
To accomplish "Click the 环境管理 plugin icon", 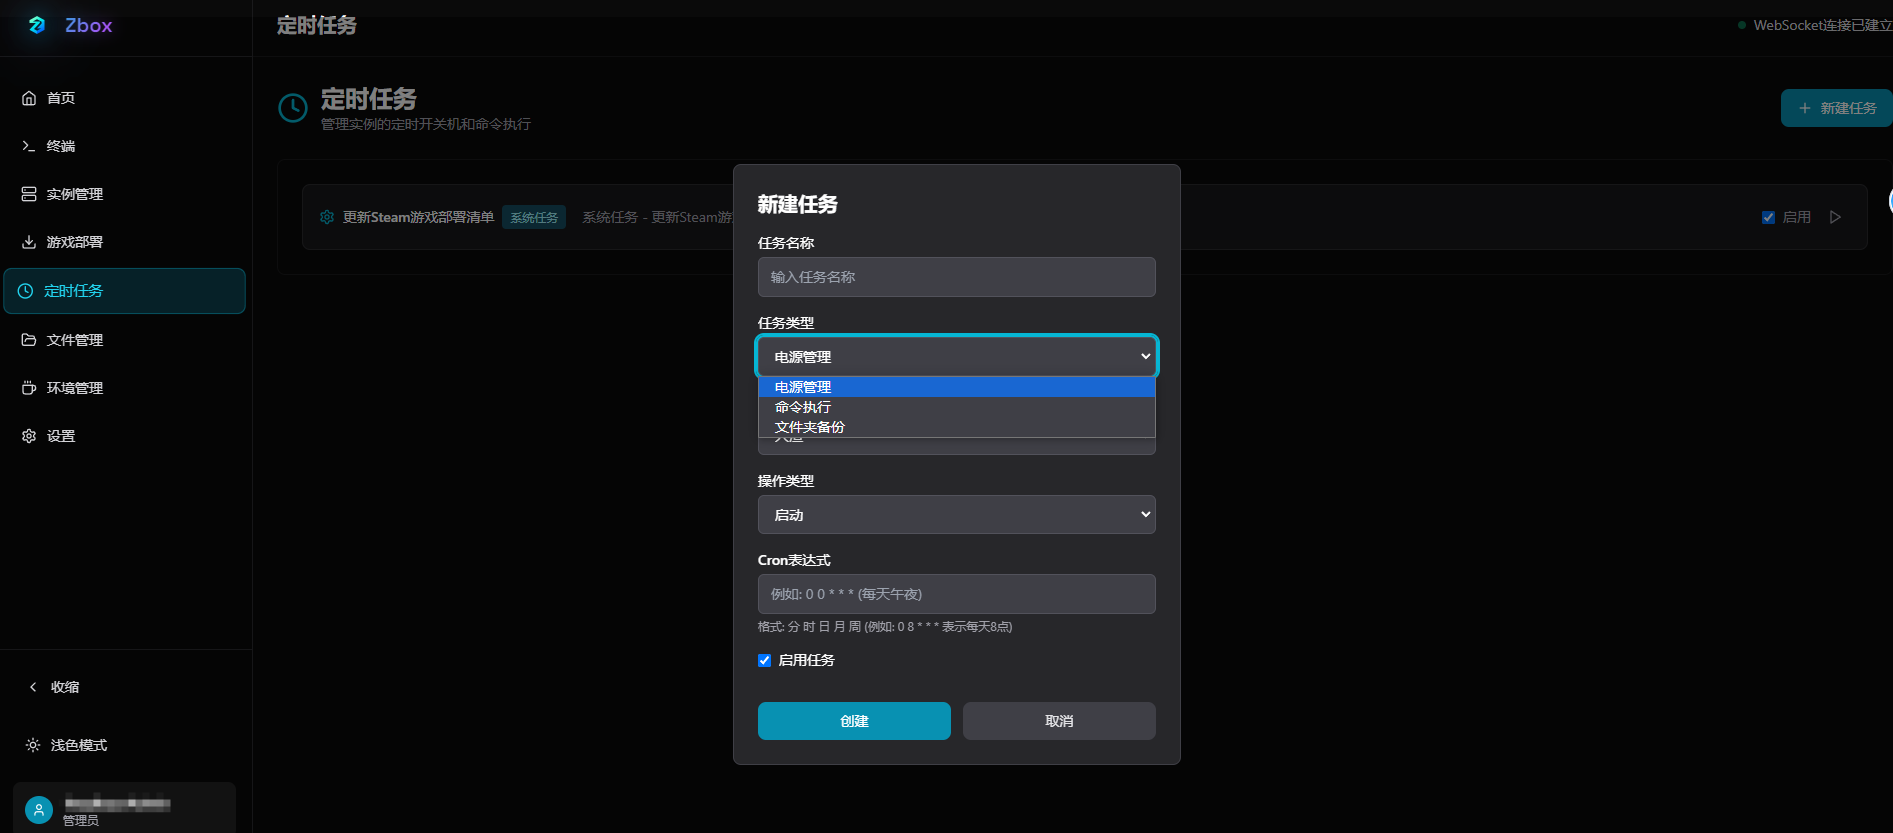I will tap(29, 388).
